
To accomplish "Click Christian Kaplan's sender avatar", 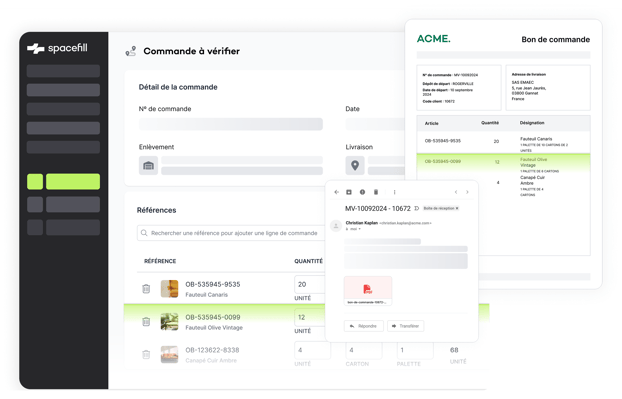I will (x=336, y=226).
